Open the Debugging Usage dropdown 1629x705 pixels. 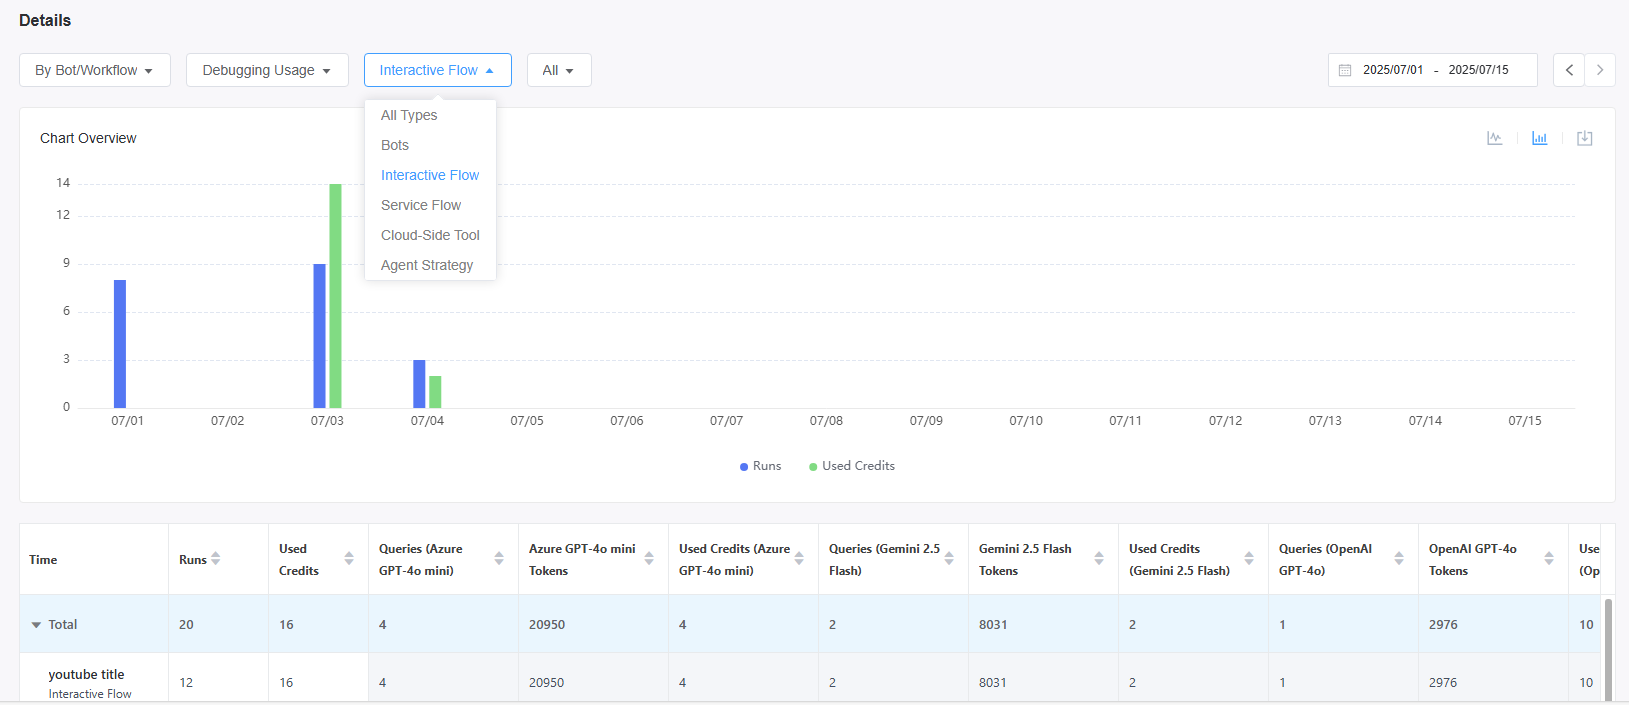[x=267, y=70]
